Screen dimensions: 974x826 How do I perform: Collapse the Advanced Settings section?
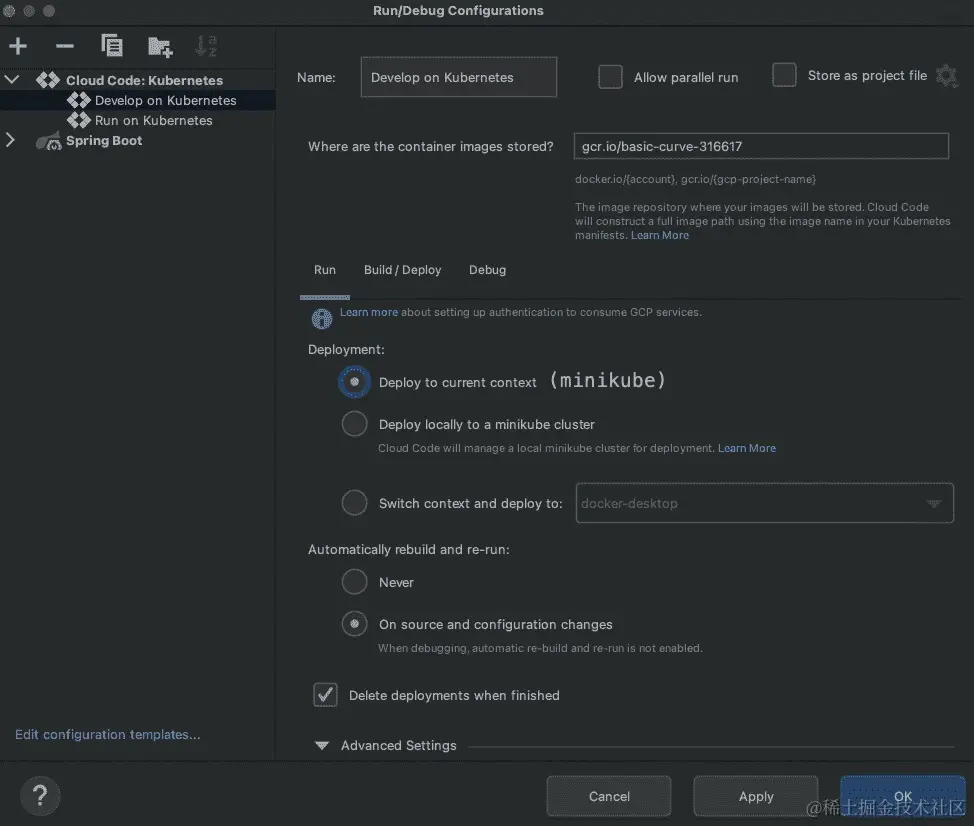click(321, 745)
